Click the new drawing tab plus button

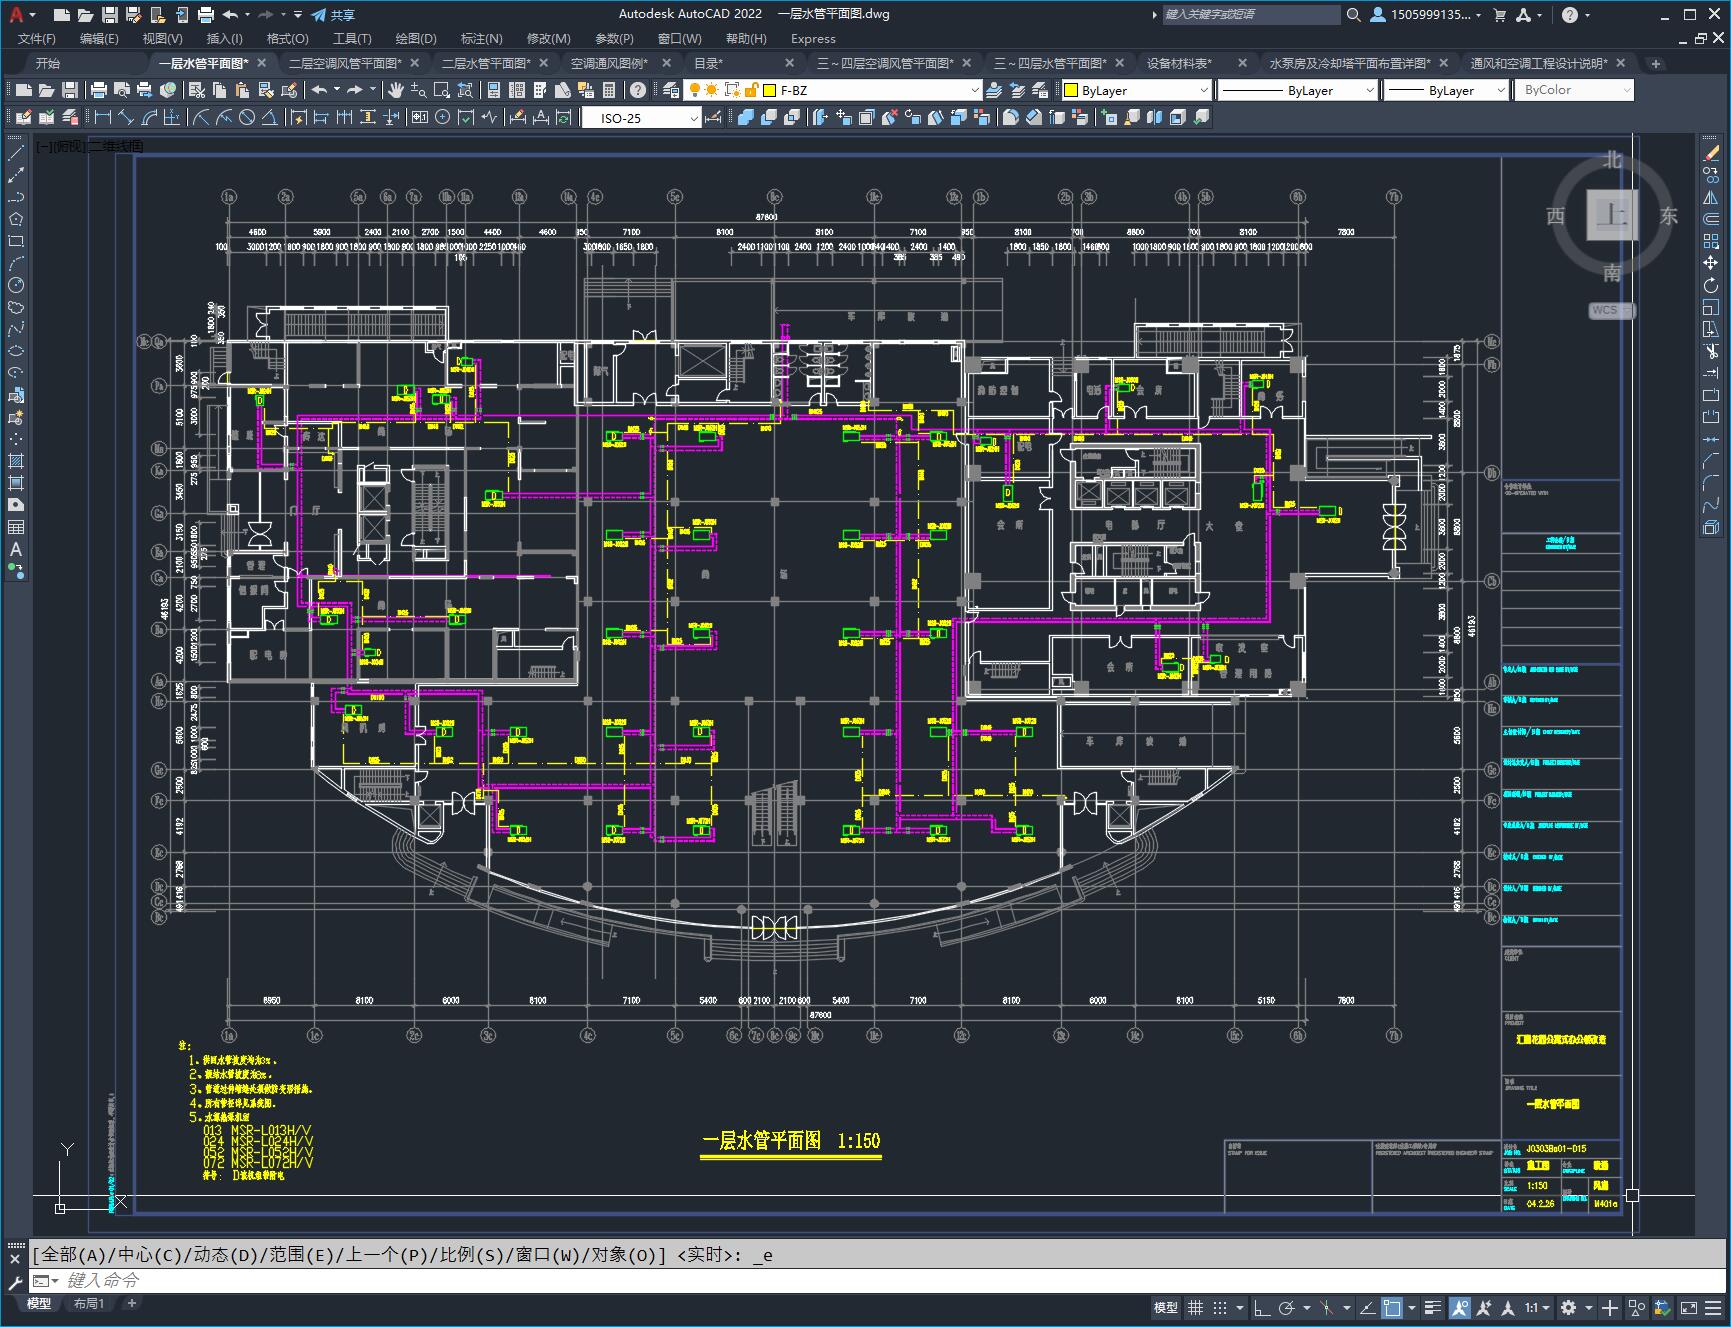(x=1656, y=63)
